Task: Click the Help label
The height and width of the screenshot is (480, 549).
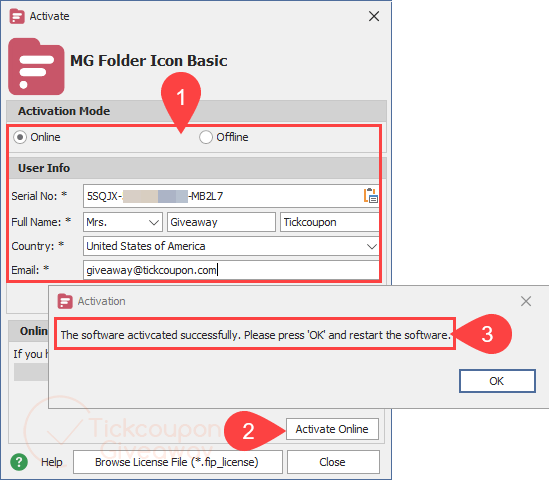Action: 51,462
